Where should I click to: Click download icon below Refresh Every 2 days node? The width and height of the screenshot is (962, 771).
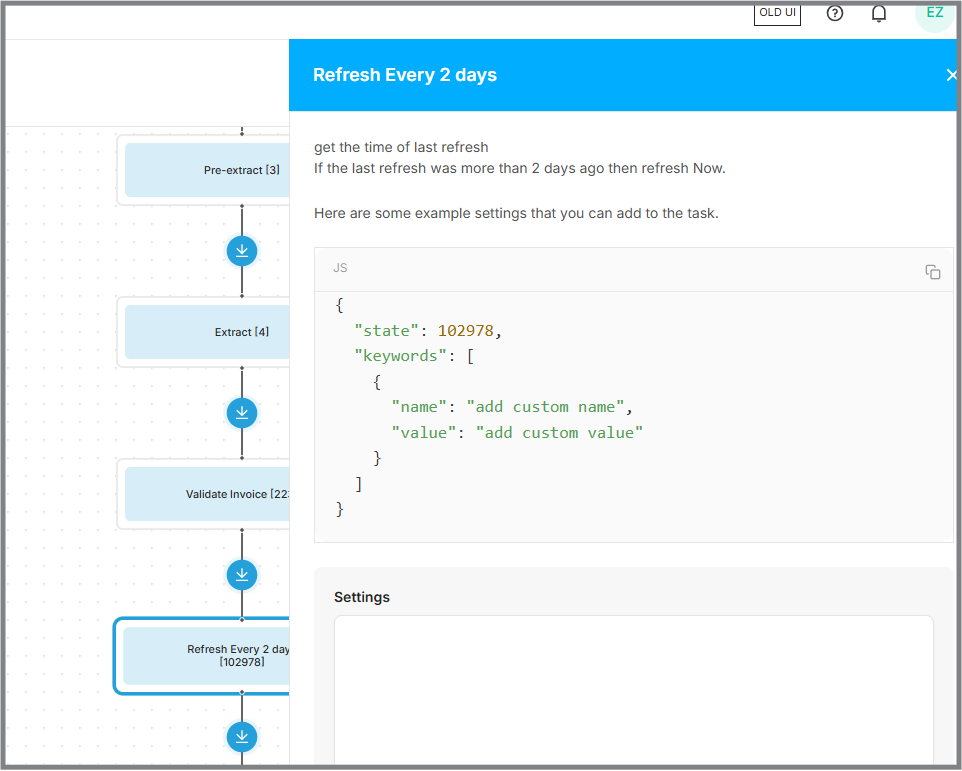point(242,737)
